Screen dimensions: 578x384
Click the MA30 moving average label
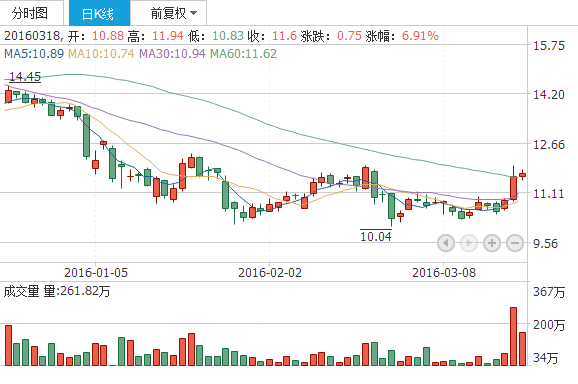[x=172, y=54]
